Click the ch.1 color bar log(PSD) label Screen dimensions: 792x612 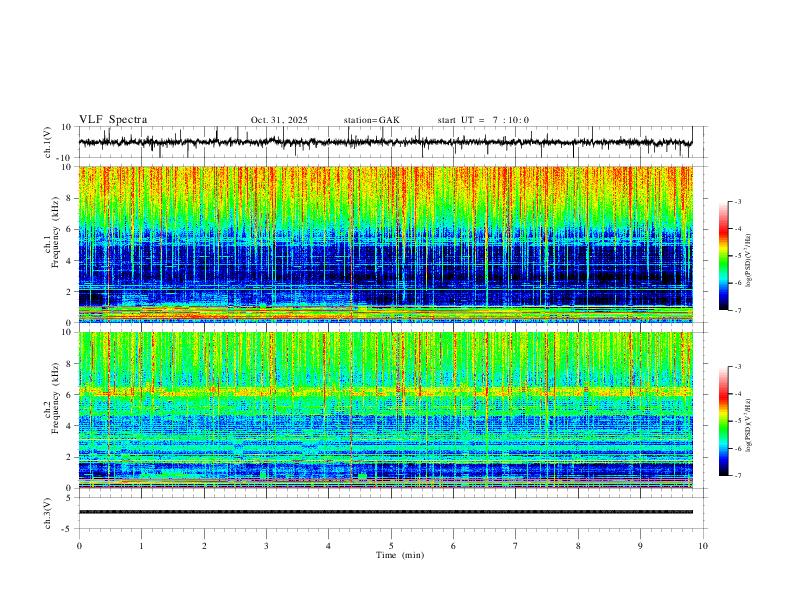click(x=749, y=261)
